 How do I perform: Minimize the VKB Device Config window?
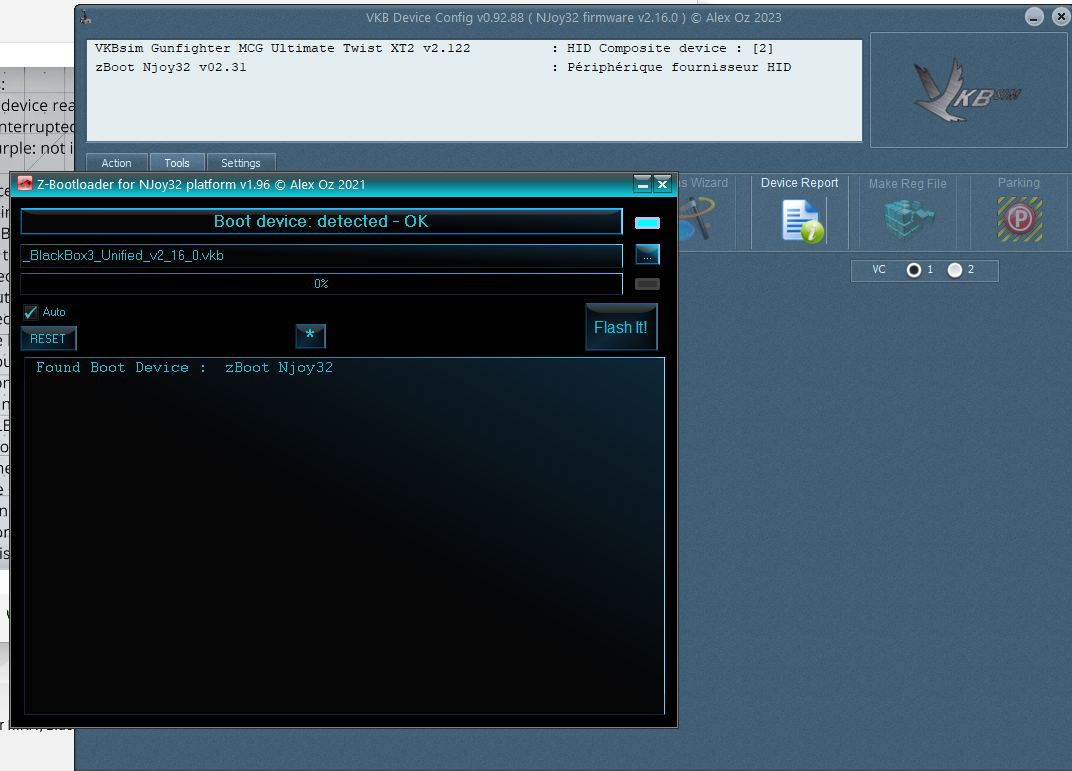[x=1034, y=17]
